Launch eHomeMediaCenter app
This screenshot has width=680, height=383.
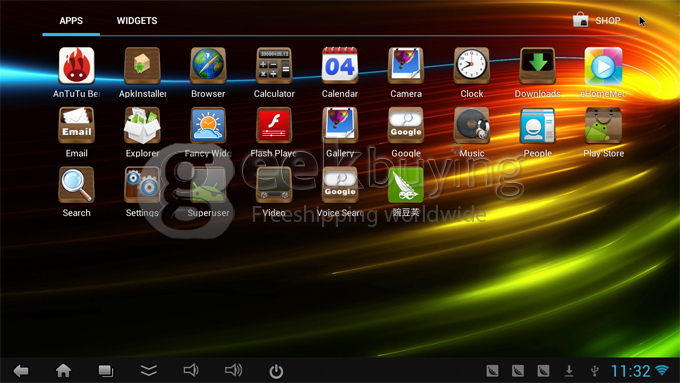tap(603, 66)
